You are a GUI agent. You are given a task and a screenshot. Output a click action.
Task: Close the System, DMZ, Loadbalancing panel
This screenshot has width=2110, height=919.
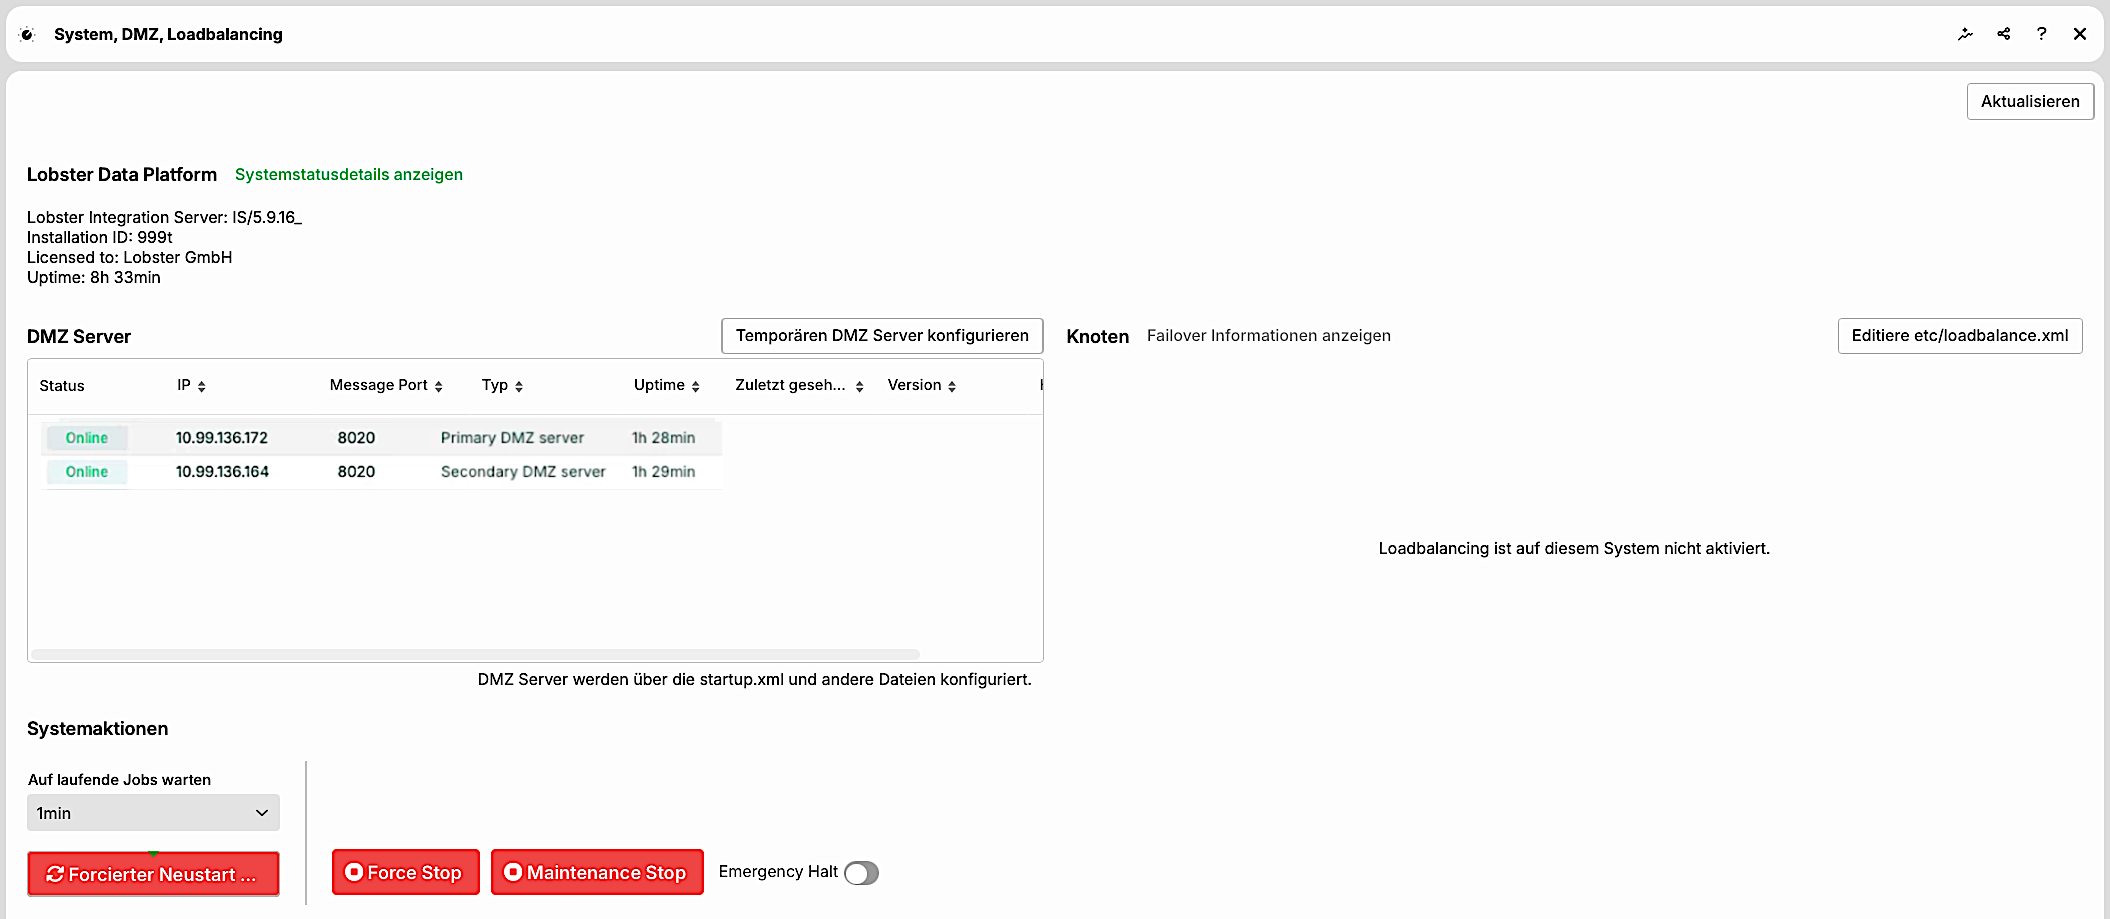click(x=2080, y=34)
